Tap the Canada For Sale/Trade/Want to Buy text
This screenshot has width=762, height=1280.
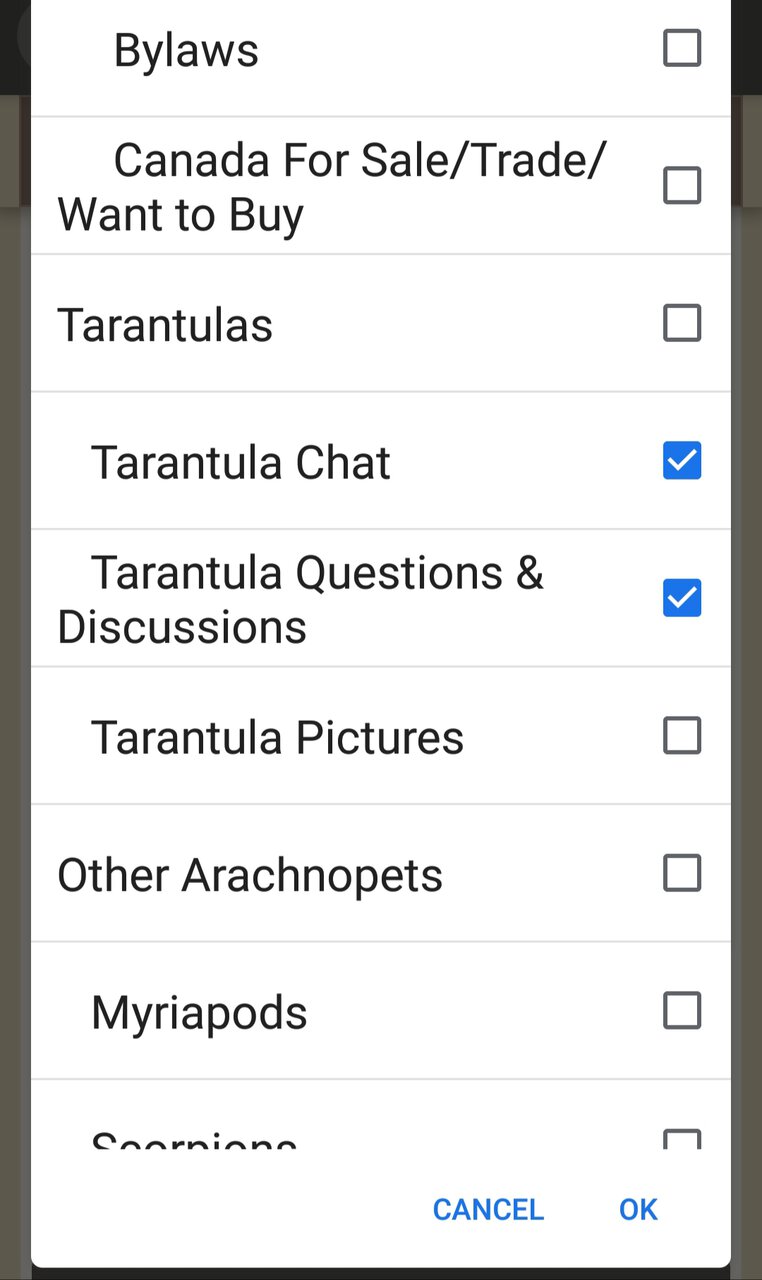click(x=332, y=187)
